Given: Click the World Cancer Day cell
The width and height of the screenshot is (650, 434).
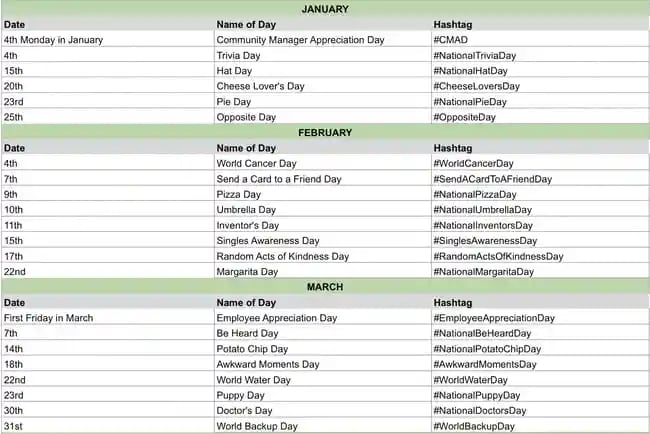Looking at the screenshot, I should click(x=257, y=163).
